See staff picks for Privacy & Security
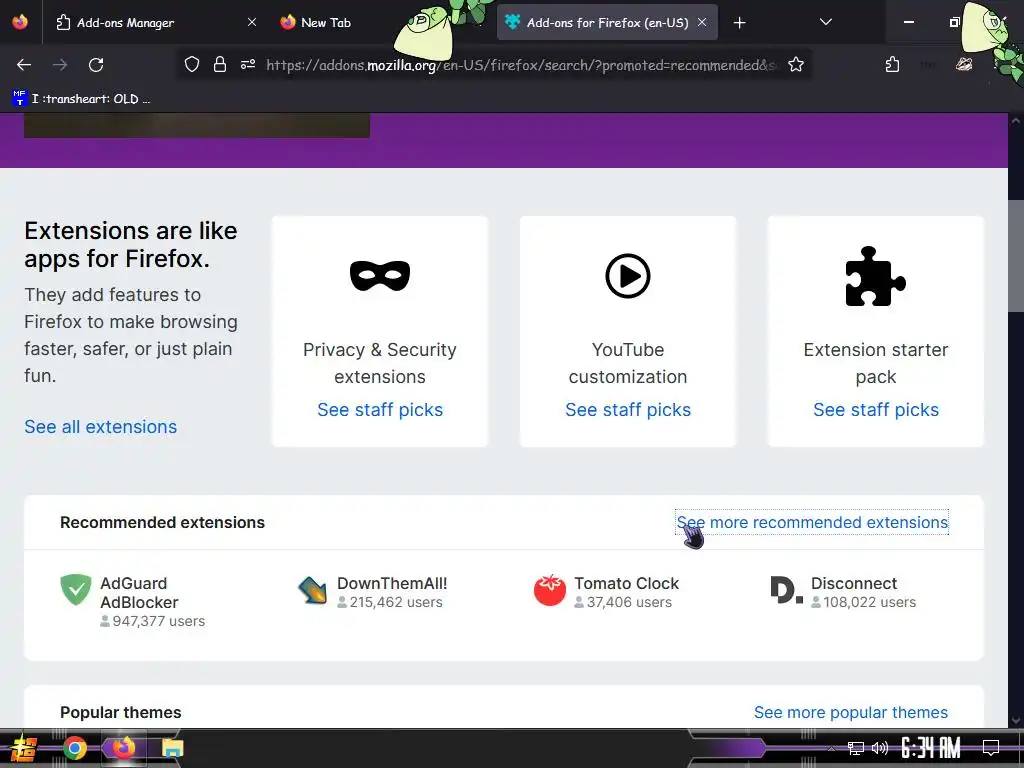 (380, 409)
